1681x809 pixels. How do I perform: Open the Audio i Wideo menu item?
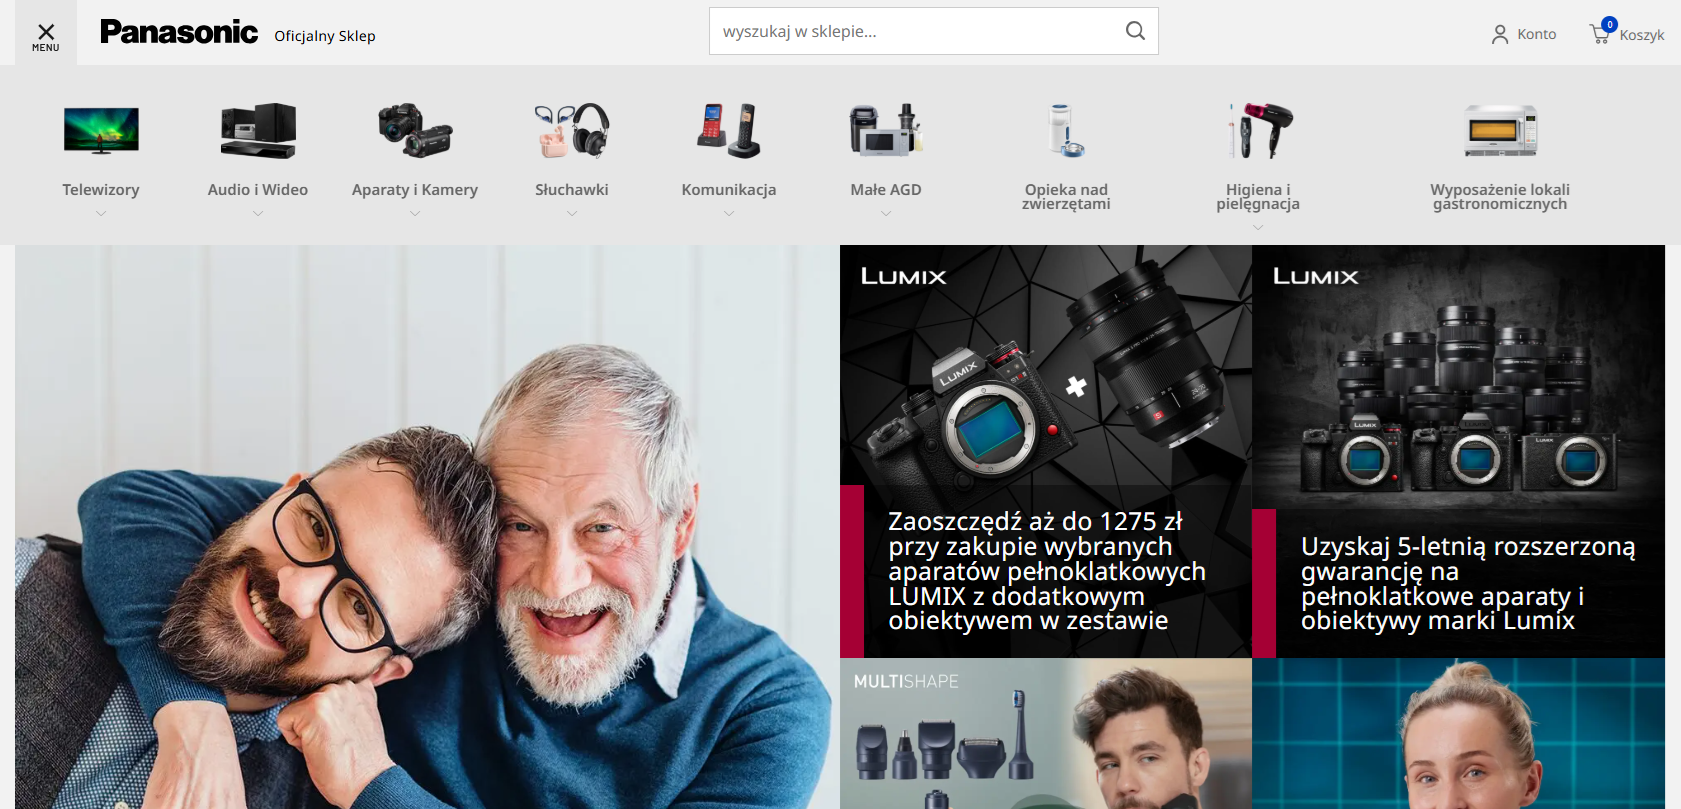[258, 190]
